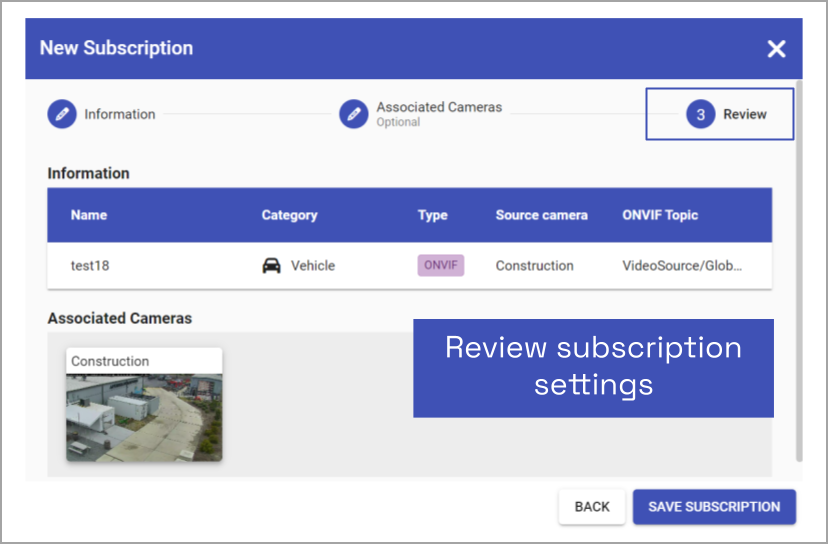This screenshot has width=828, height=544.
Task: Click SAVE SUBSCRIPTION button
Action: pos(714,507)
